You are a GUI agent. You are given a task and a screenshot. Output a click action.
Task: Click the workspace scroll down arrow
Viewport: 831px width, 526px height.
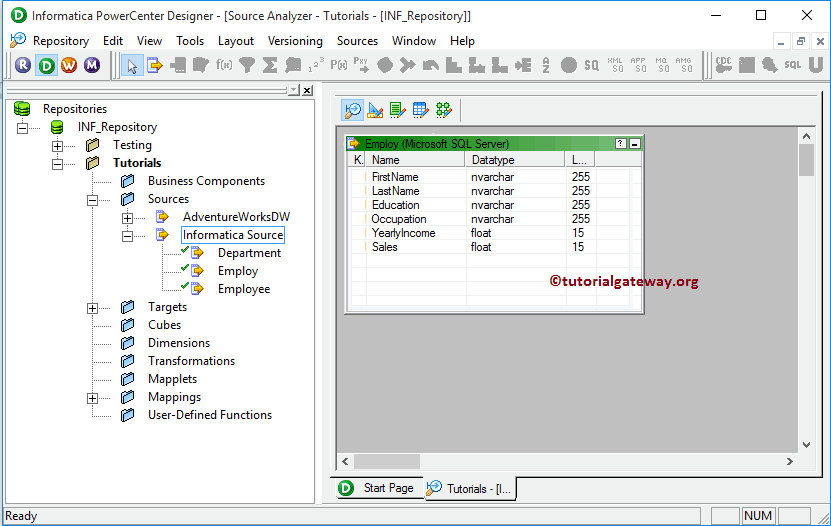[x=806, y=445]
